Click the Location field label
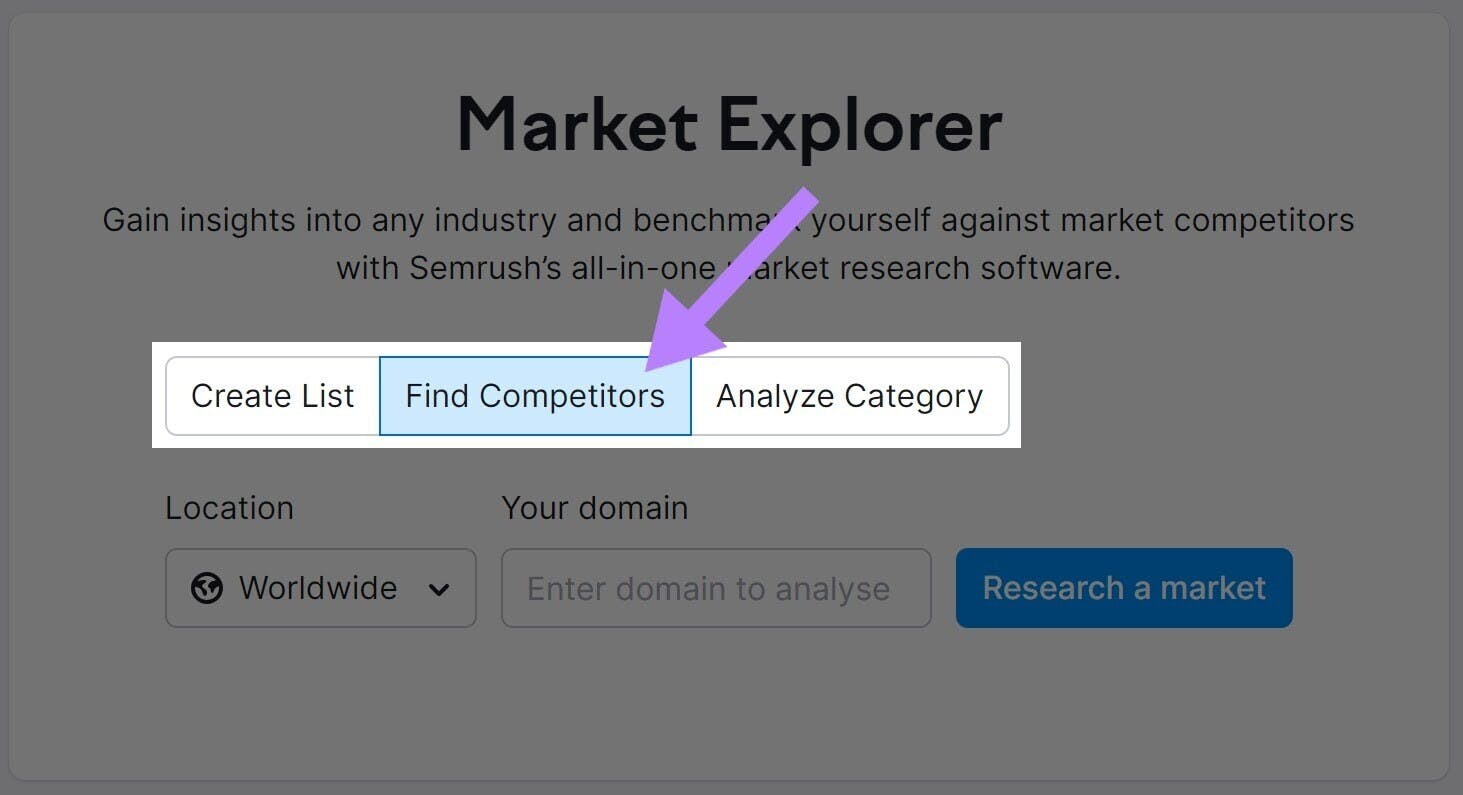This screenshot has width=1463, height=795. pyautogui.click(x=229, y=508)
